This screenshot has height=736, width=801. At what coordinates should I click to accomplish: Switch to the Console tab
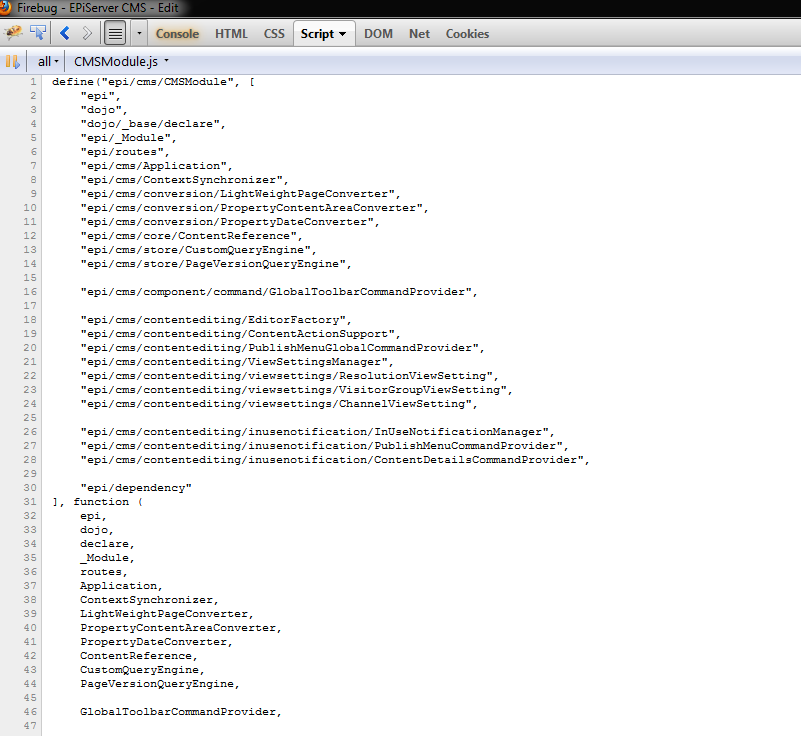[x=177, y=34]
